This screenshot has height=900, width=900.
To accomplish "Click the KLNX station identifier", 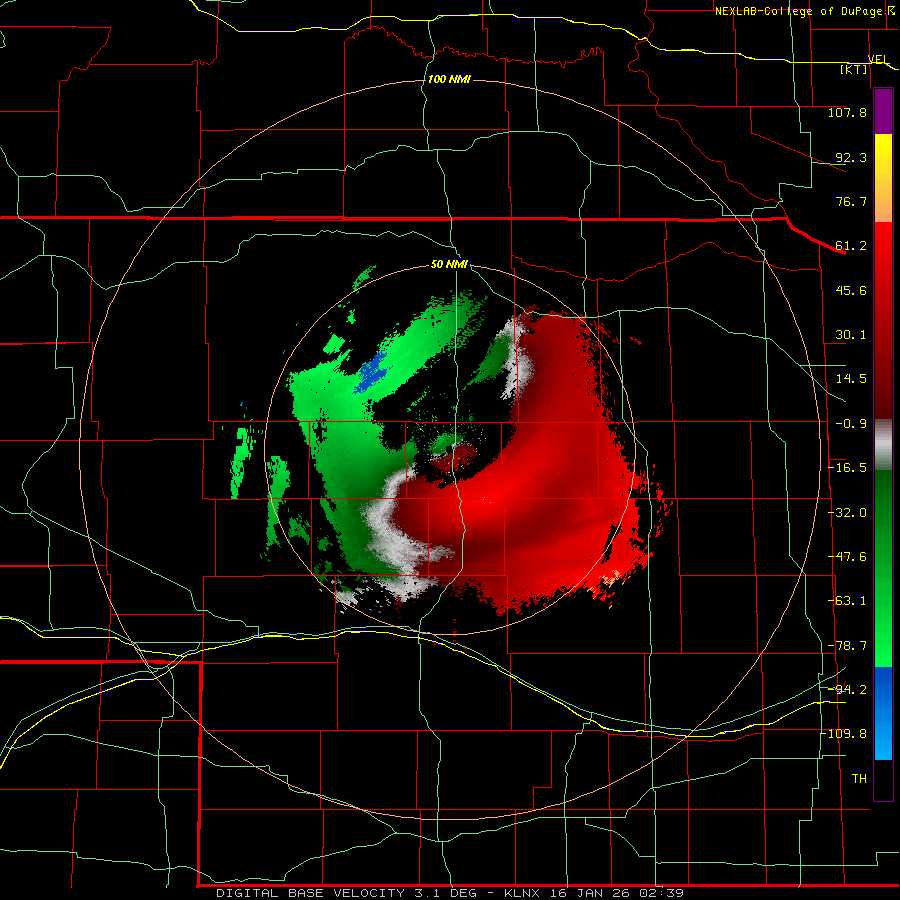I will pos(522,893).
